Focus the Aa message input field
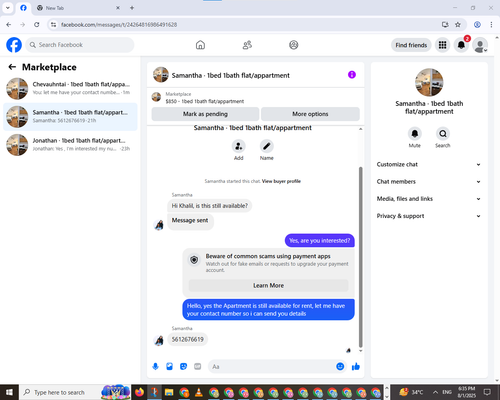This screenshot has height=400, width=500. coord(277,367)
